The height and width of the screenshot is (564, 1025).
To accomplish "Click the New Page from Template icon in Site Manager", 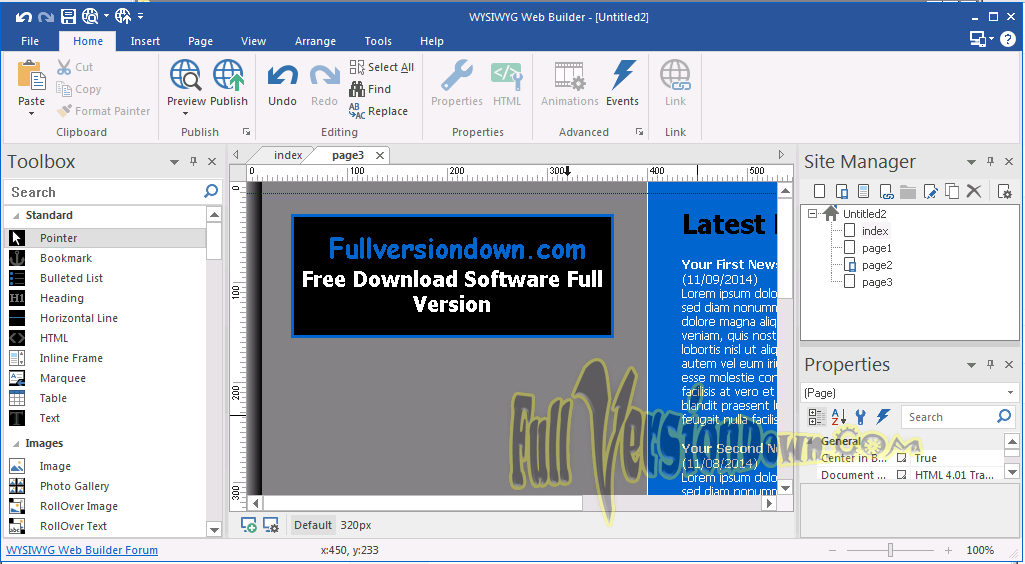I will coord(864,191).
